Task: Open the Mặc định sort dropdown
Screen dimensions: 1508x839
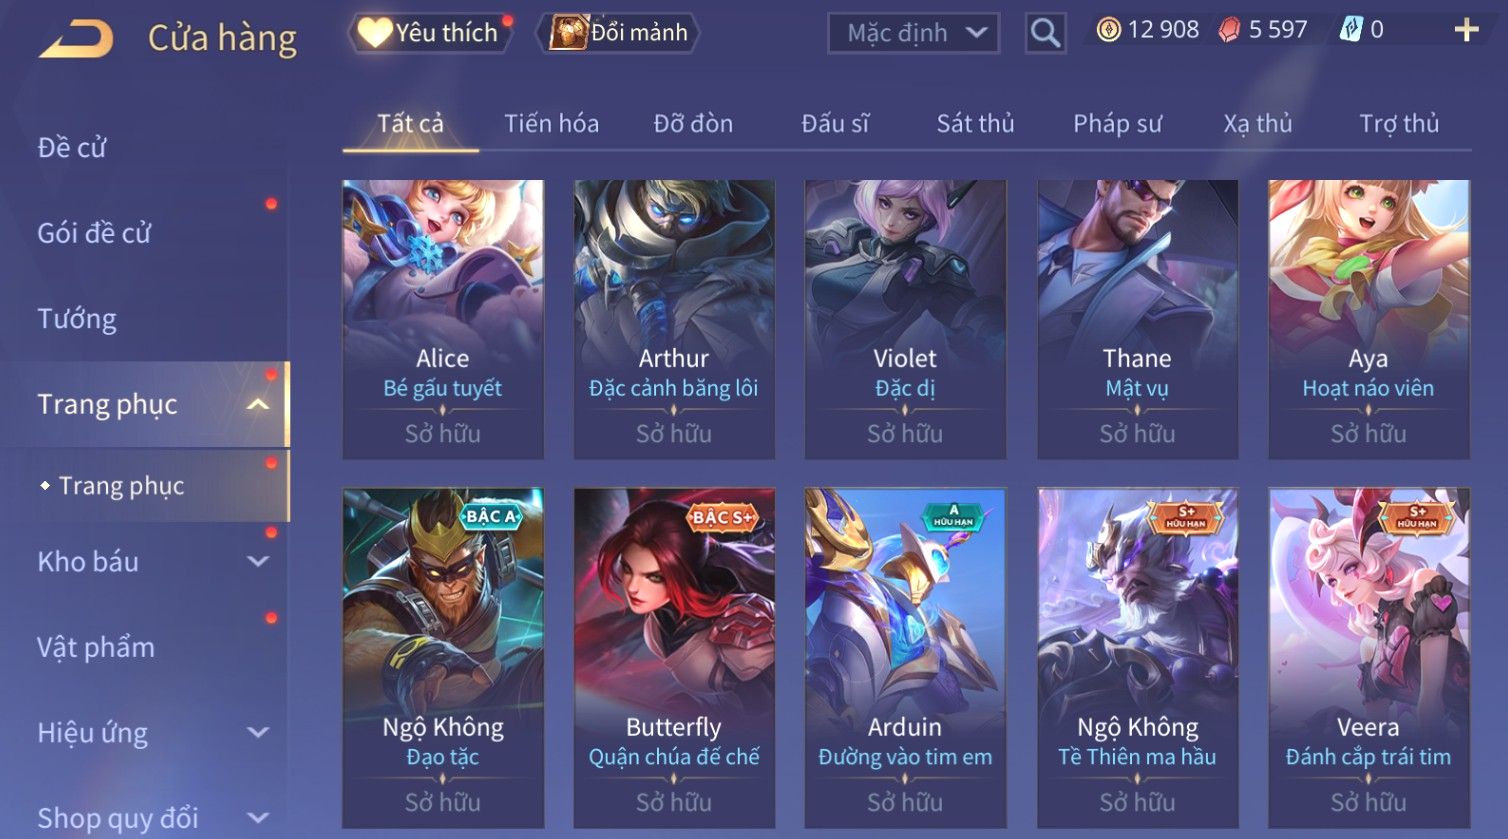Action: (913, 33)
